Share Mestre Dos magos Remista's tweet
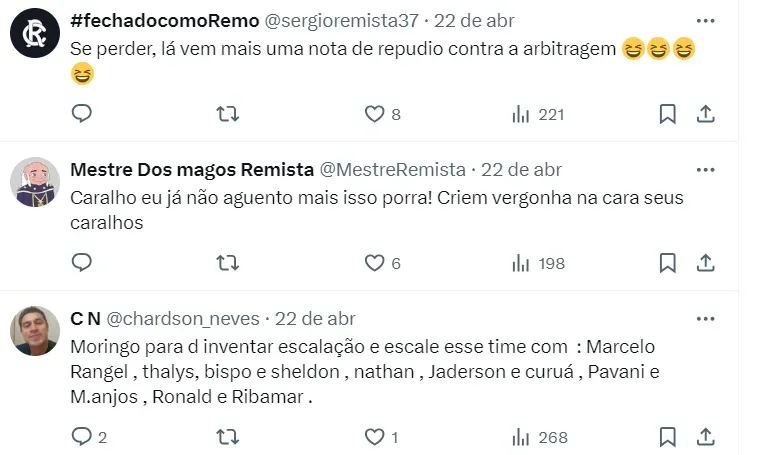The width and height of the screenshot is (760, 455). 705,263
